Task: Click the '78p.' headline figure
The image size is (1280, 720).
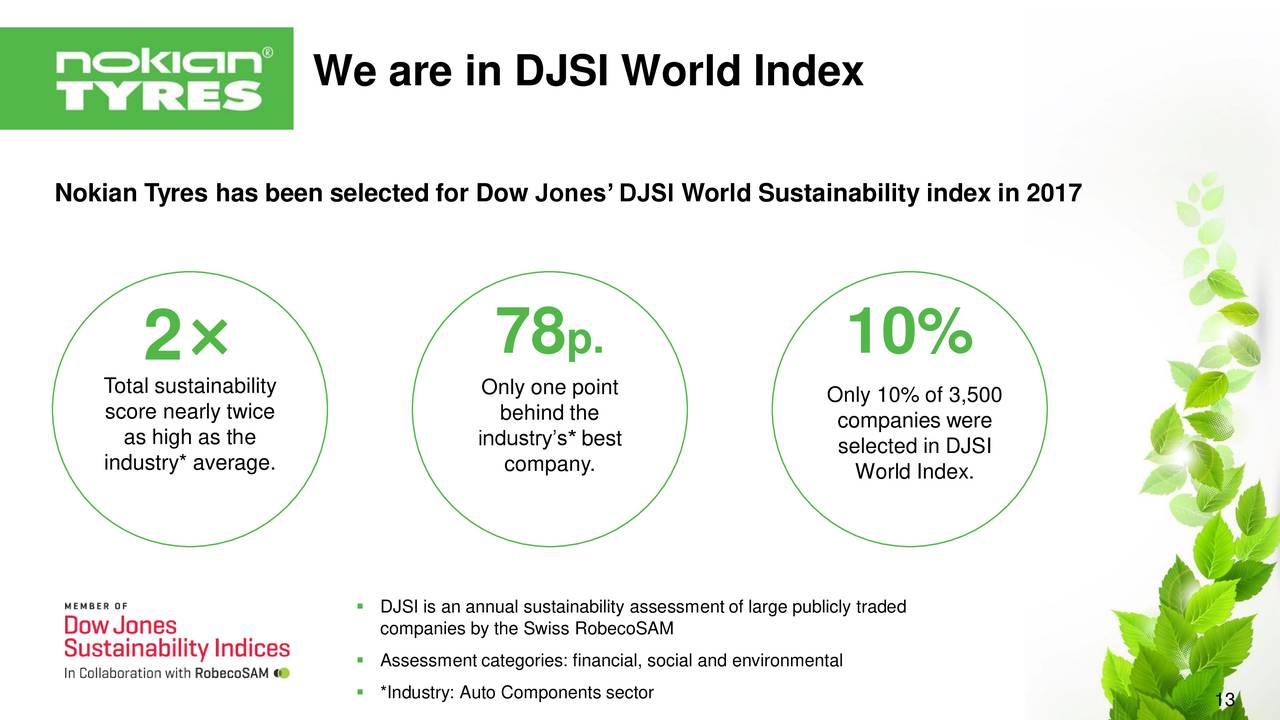Action: point(549,332)
